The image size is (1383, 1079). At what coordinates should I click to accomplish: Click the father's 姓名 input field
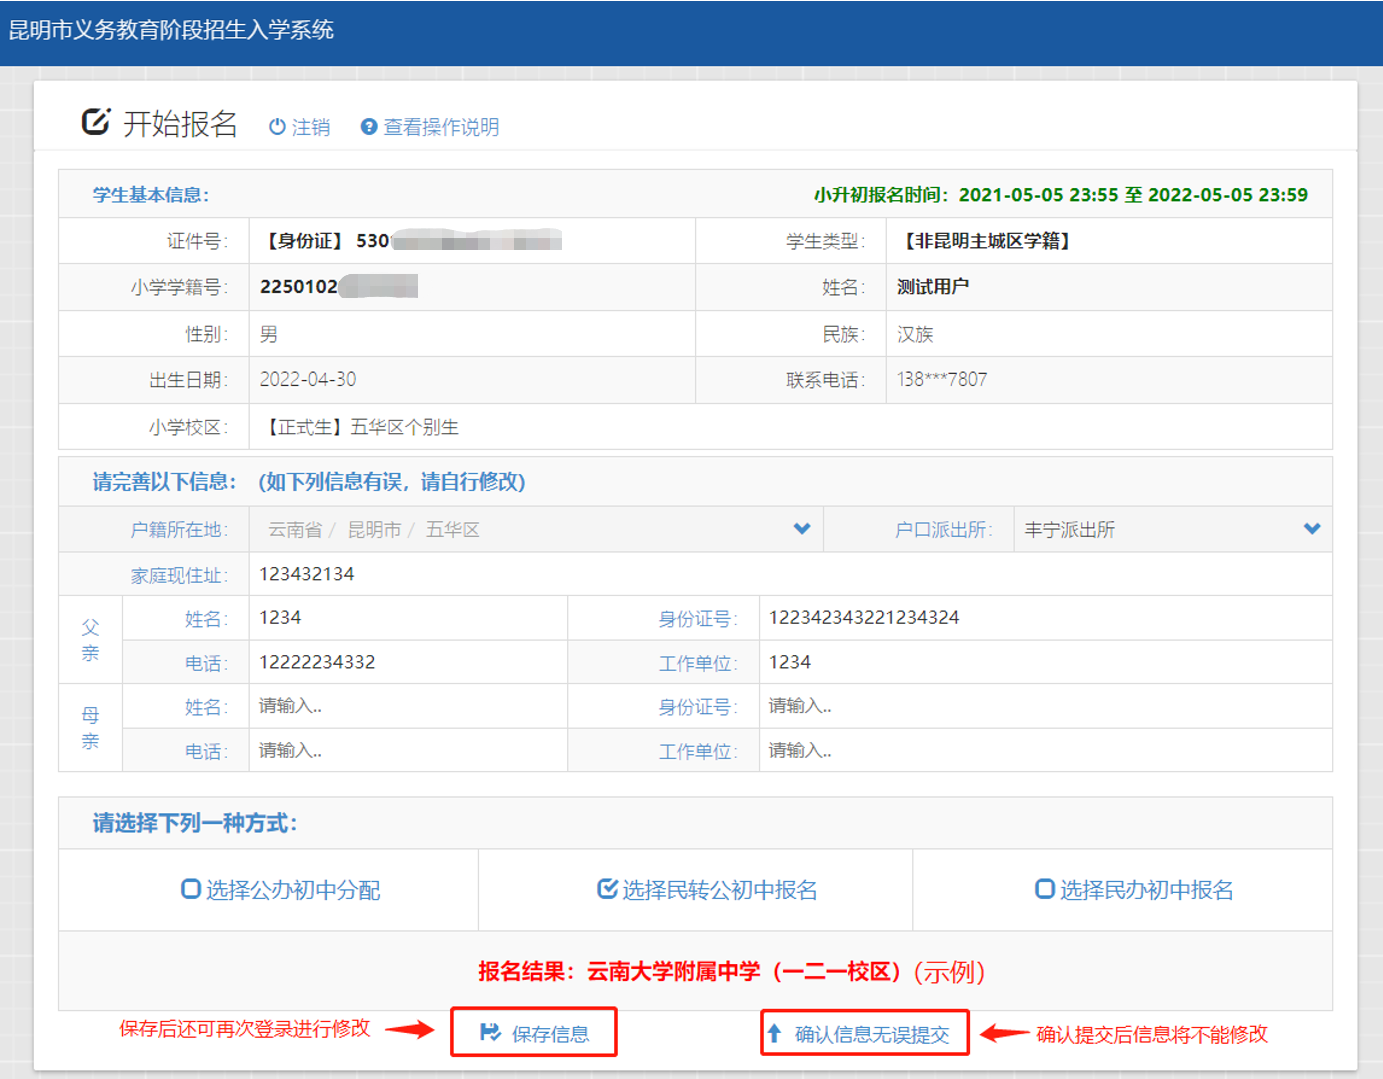pos(405,618)
